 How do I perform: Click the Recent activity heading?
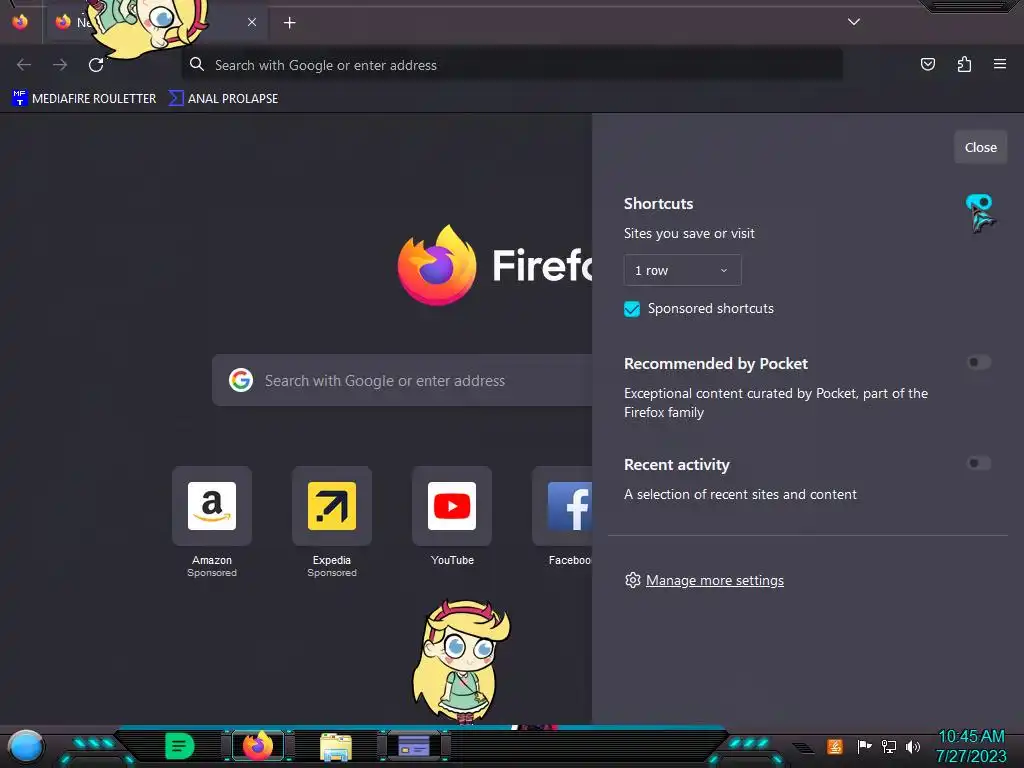click(677, 465)
